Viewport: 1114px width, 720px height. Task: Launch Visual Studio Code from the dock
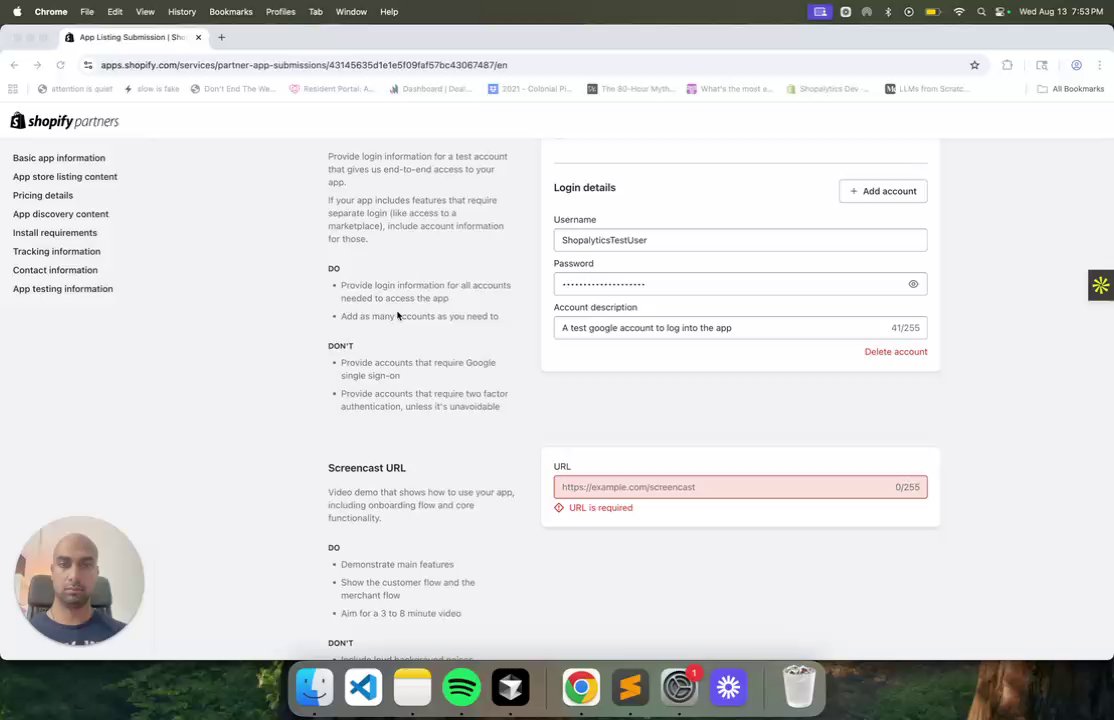pyautogui.click(x=363, y=687)
